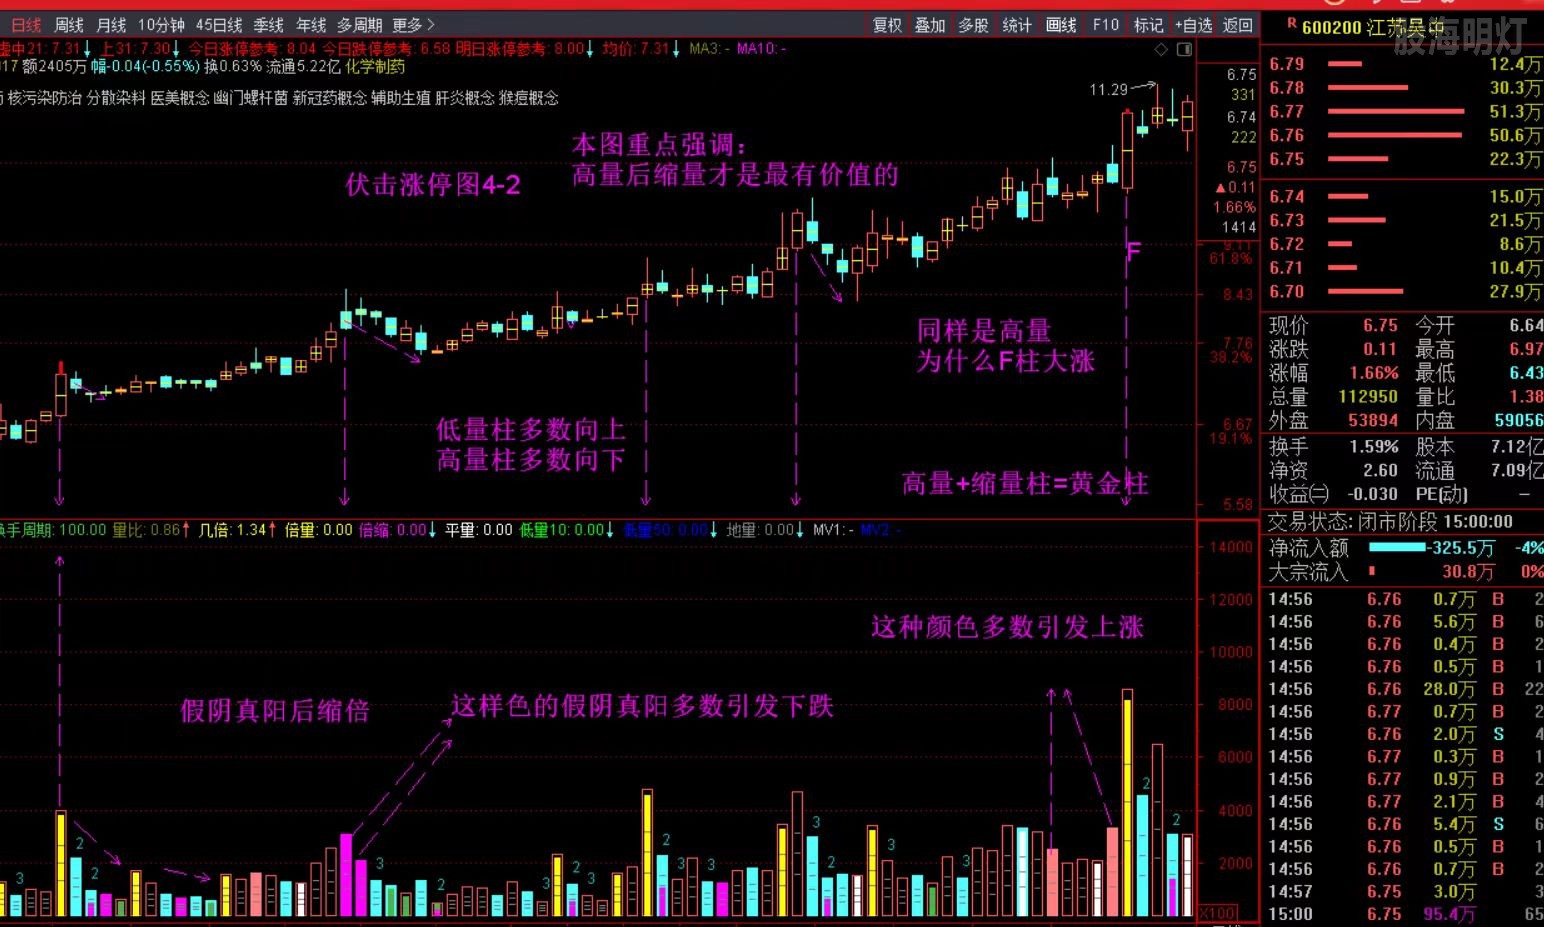The image size is (1544, 927).
Task: Open the 多股 multi-stock view
Action: [973, 25]
